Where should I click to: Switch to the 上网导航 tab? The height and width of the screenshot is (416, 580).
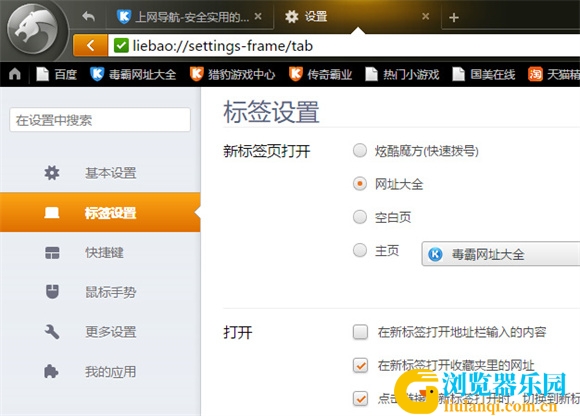click(190, 17)
